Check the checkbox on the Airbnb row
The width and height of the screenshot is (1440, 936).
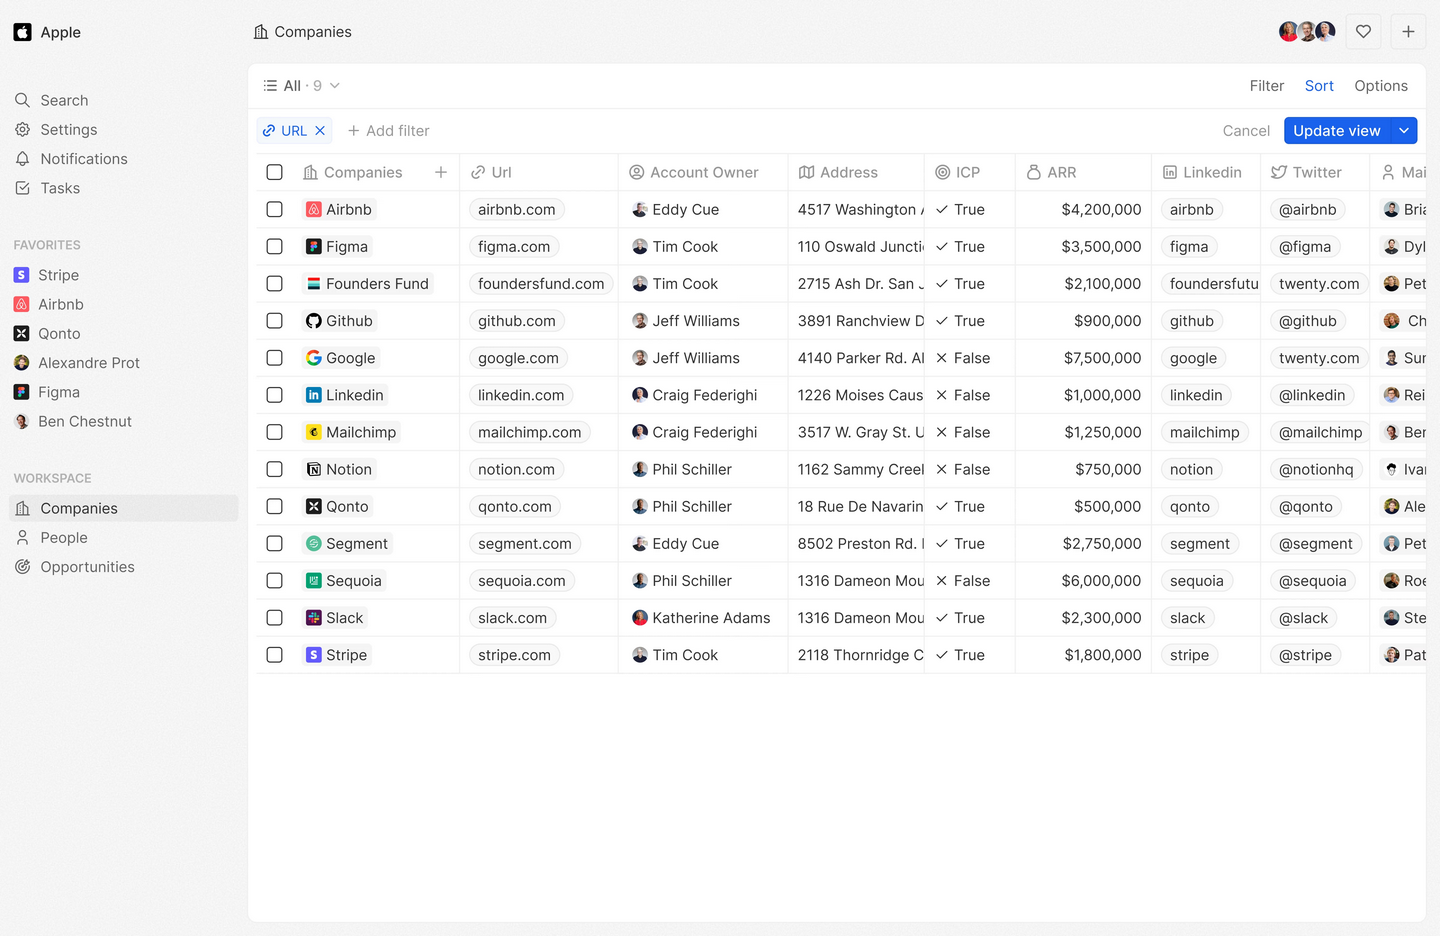coord(274,209)
